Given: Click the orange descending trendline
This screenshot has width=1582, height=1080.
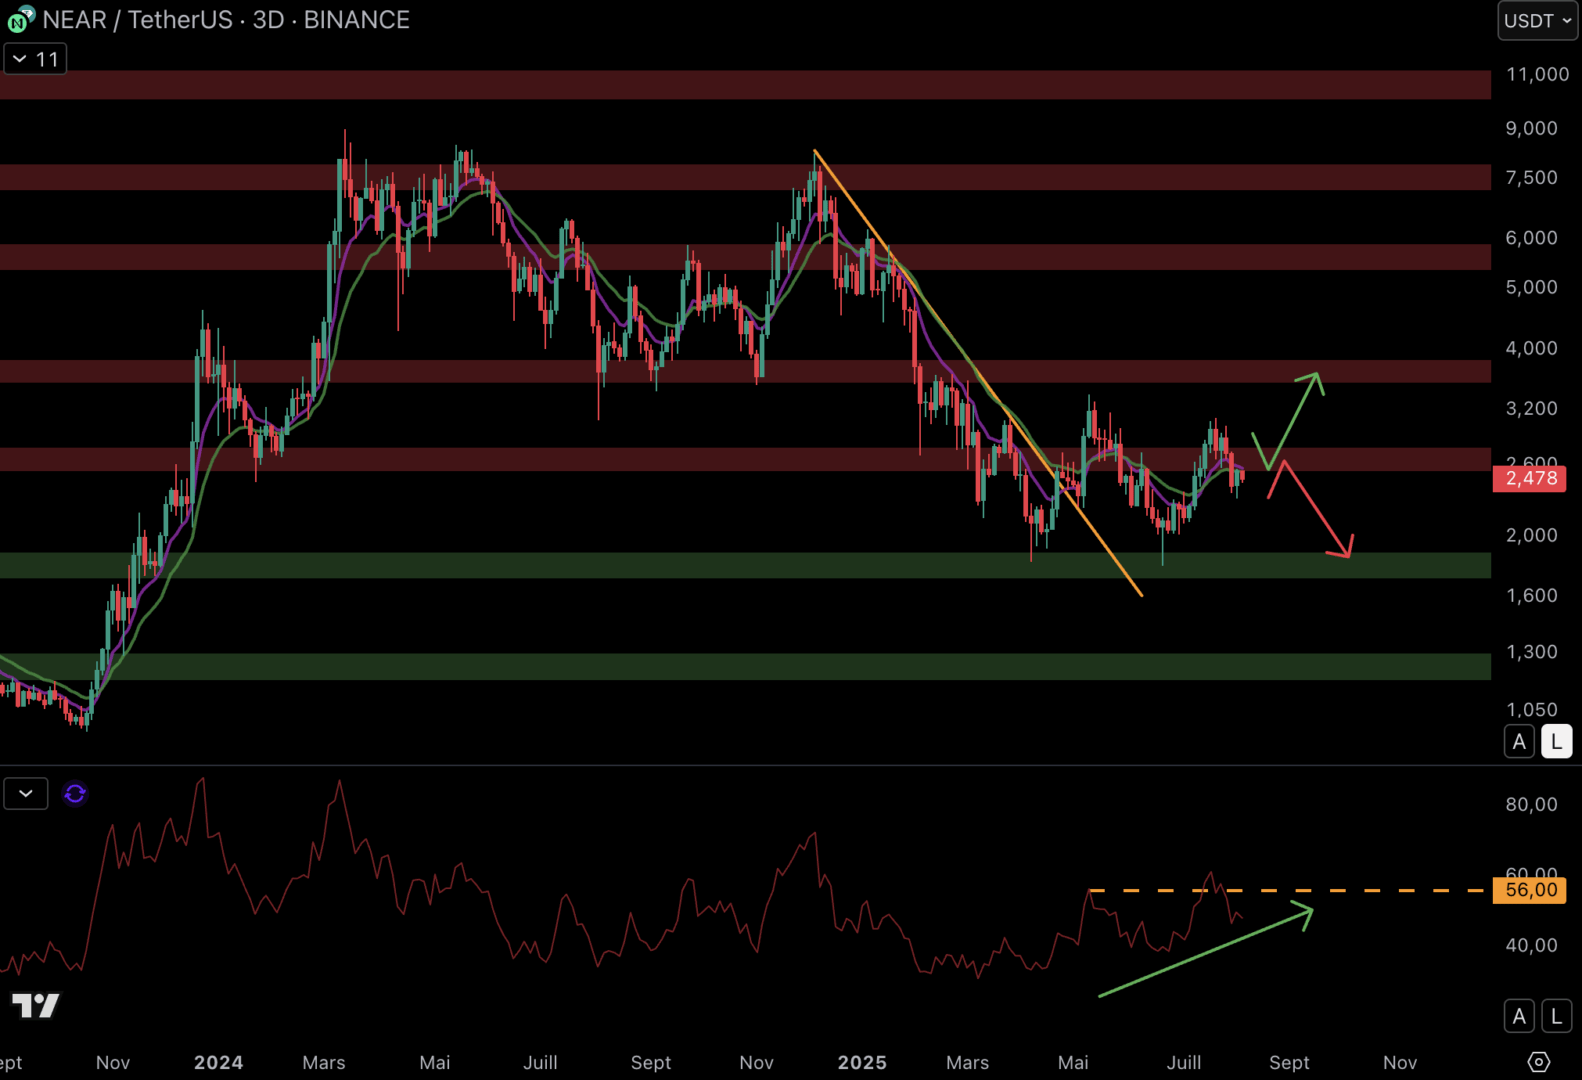Looking at the screenshot, I should tap(978, 373).
